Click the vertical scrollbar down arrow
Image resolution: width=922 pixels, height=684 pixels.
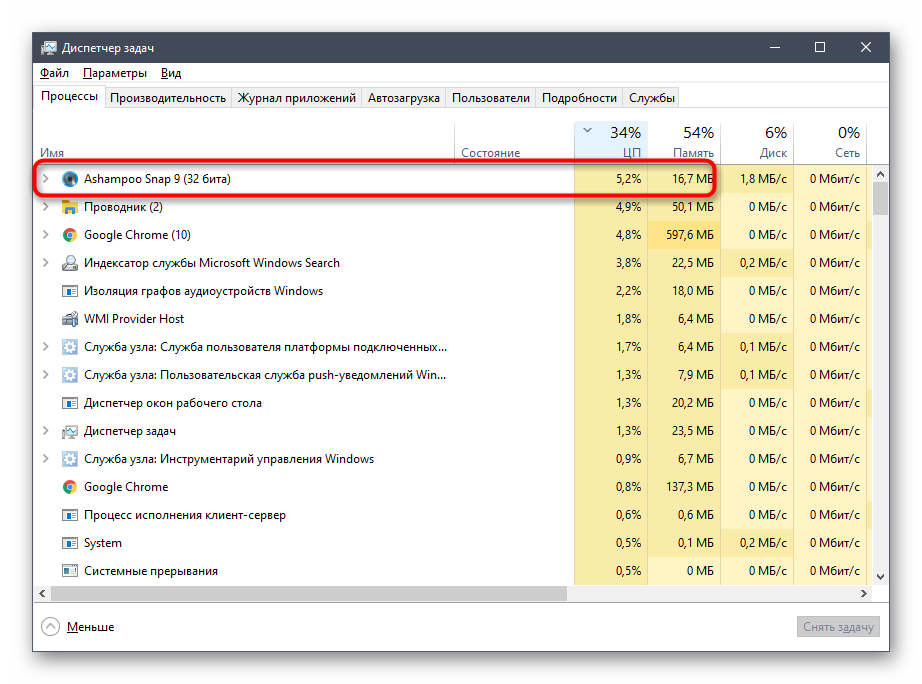pyautogui.click(x=881, y=576)
